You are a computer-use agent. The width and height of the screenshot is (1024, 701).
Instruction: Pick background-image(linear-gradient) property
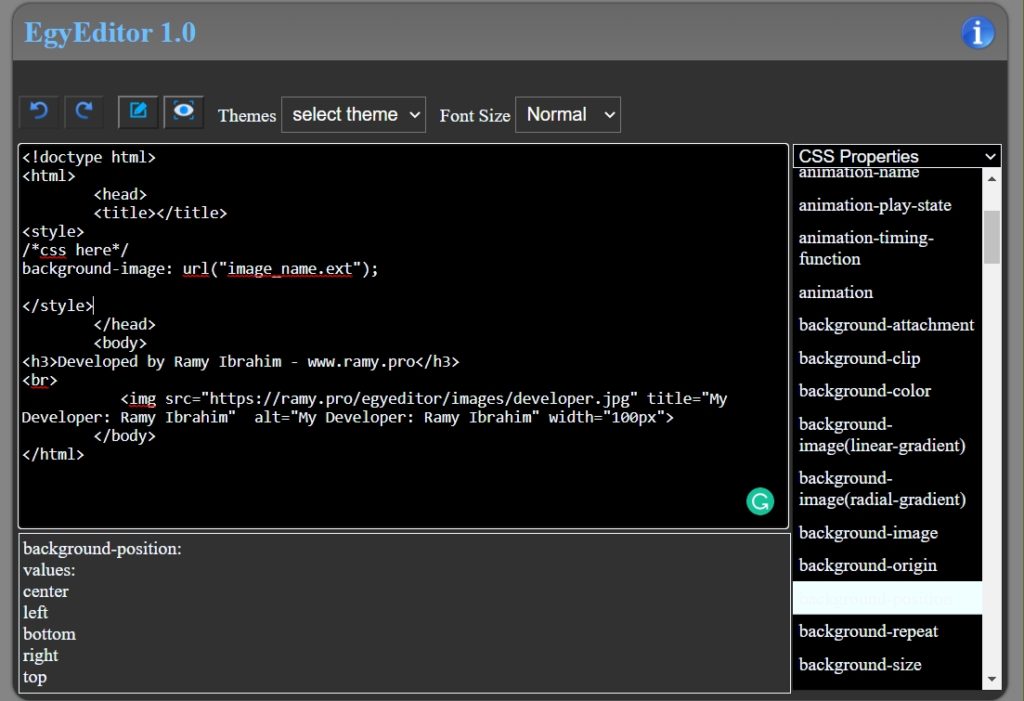pos(881,435)
